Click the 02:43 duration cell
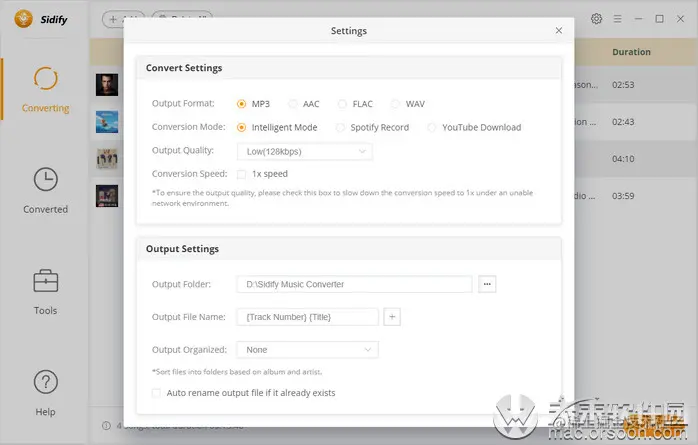Image resolution: width=698 pixels, height=445 pixels. [623, 122]
